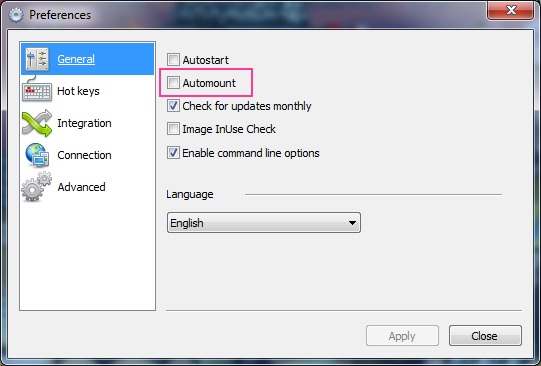The width and height of the screenshot is (541, 366).
Task: Click the Connection globe icon
Action: (37, 155)
